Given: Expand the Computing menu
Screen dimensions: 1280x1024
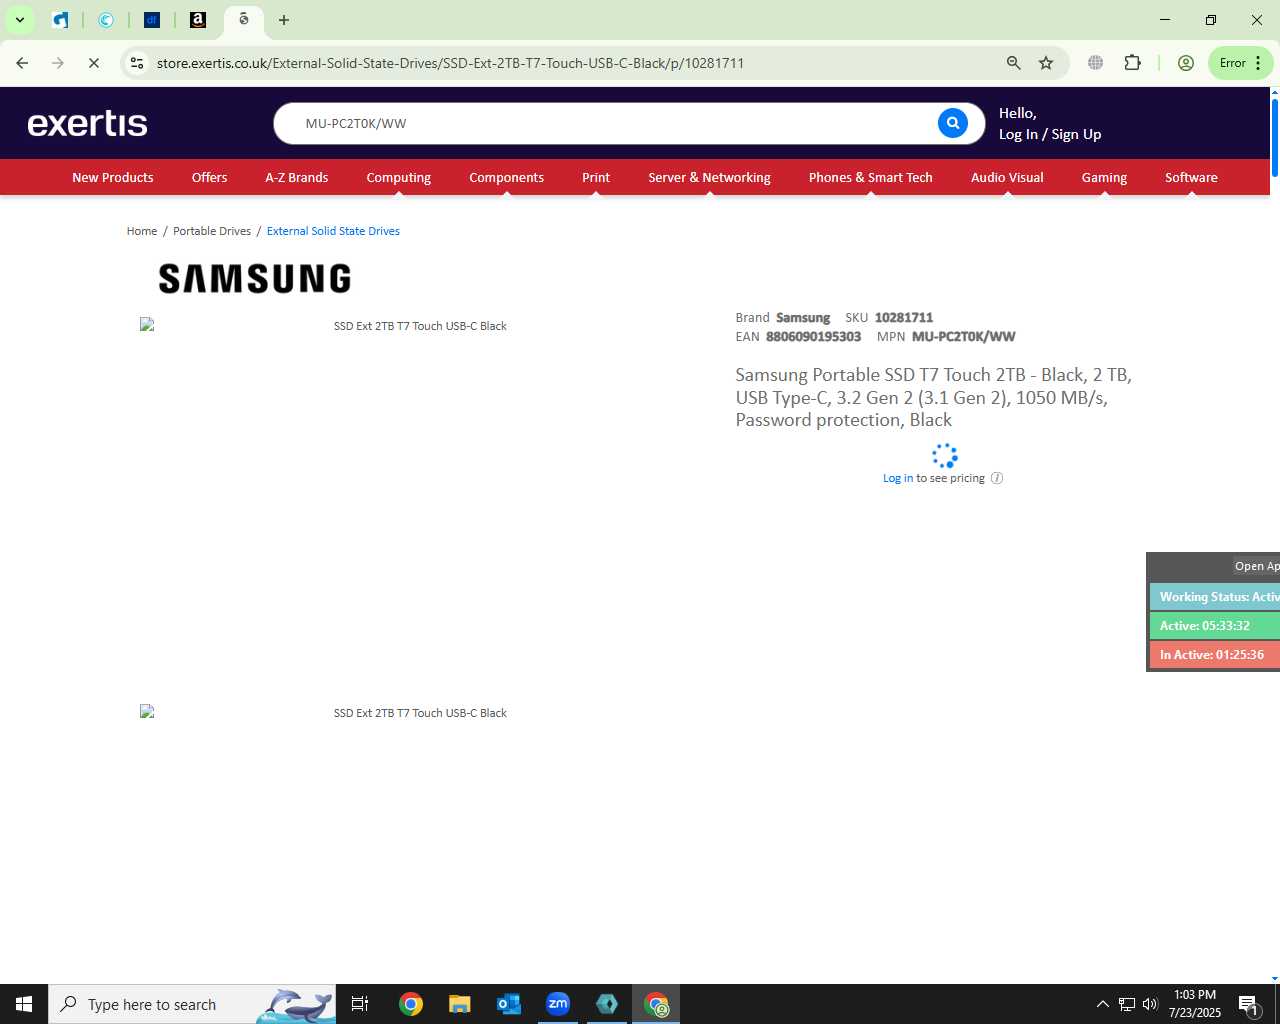Looking at the screenshot, I should click(399, 177).
